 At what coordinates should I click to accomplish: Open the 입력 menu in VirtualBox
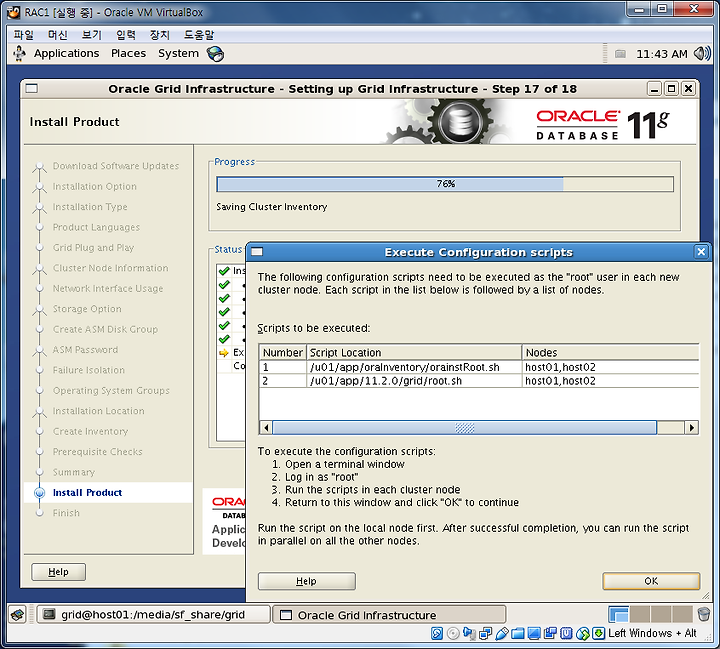click(x=125, y=34)
